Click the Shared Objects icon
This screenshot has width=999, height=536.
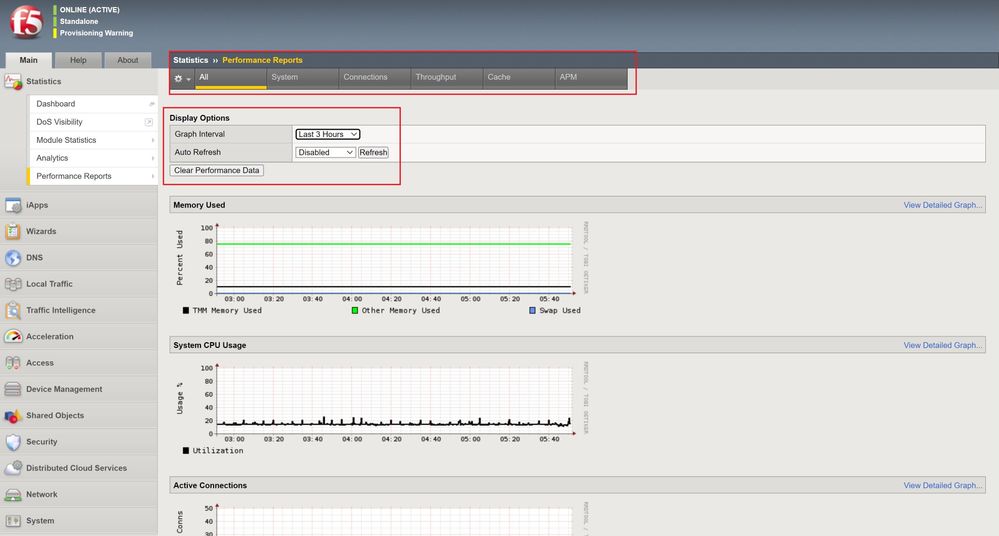point(13,416)
